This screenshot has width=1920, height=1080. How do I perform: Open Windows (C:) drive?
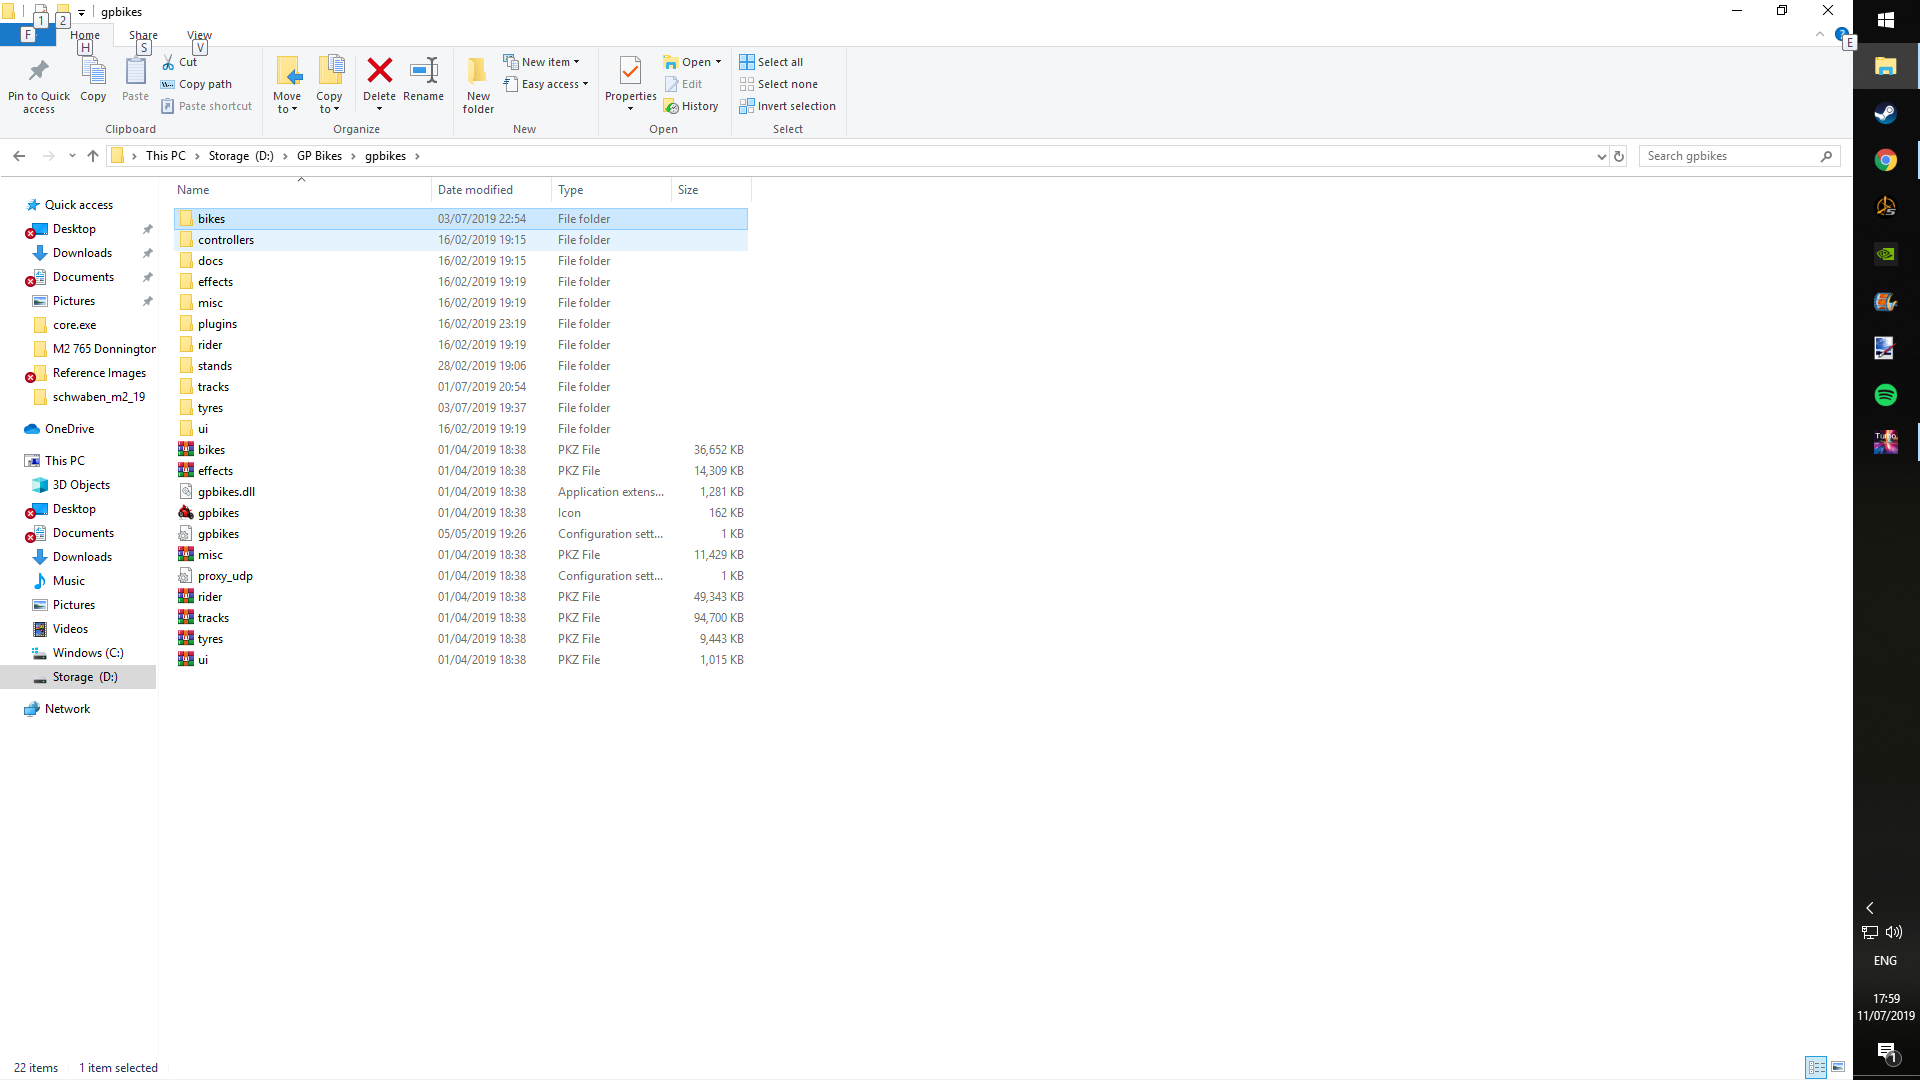tap(88, 653)
